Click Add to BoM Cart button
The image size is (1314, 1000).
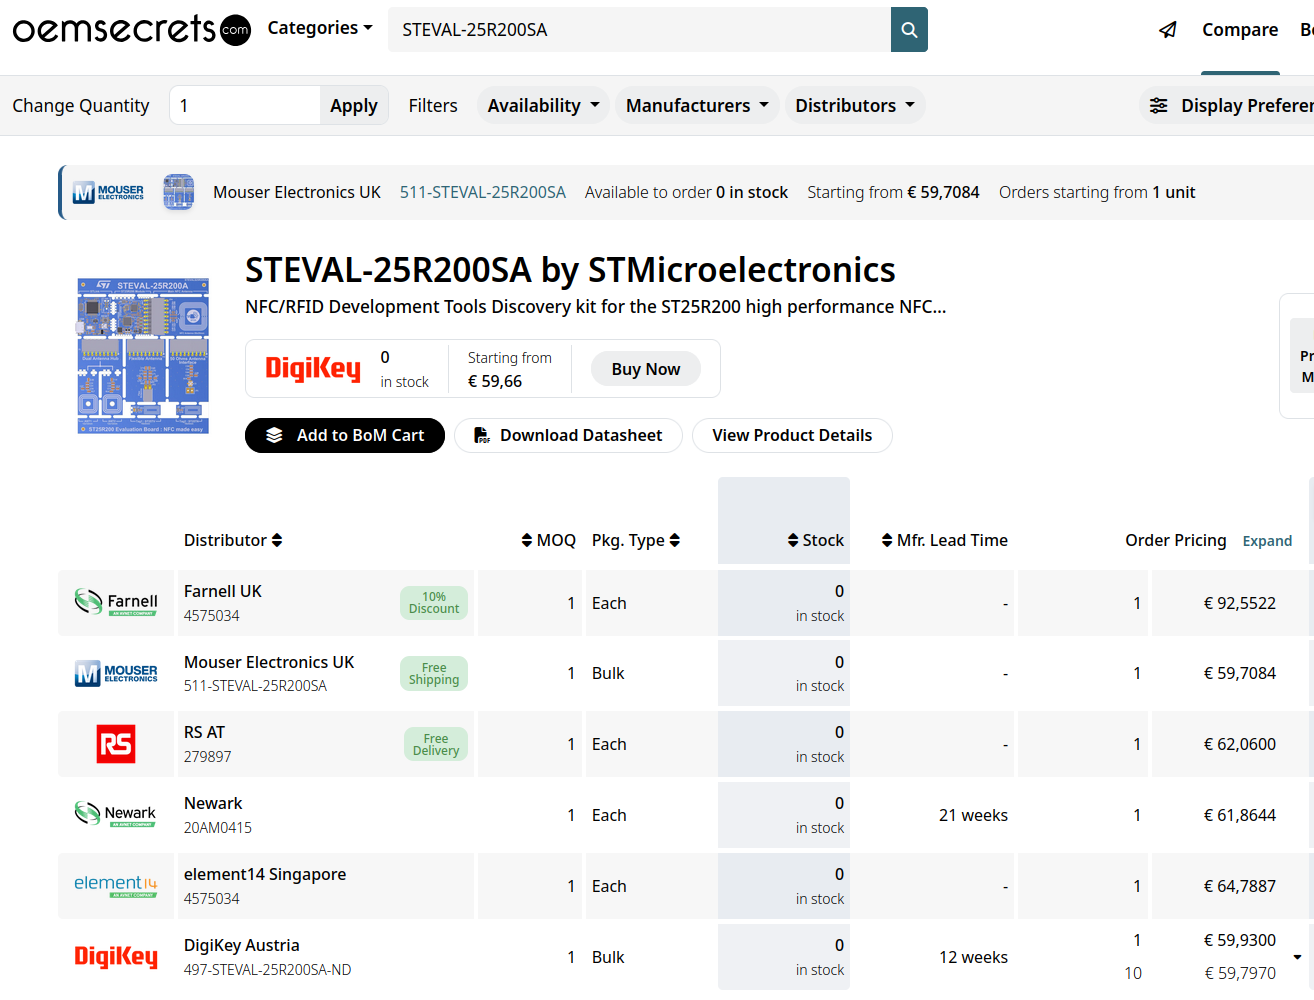[x=345, y=435]
